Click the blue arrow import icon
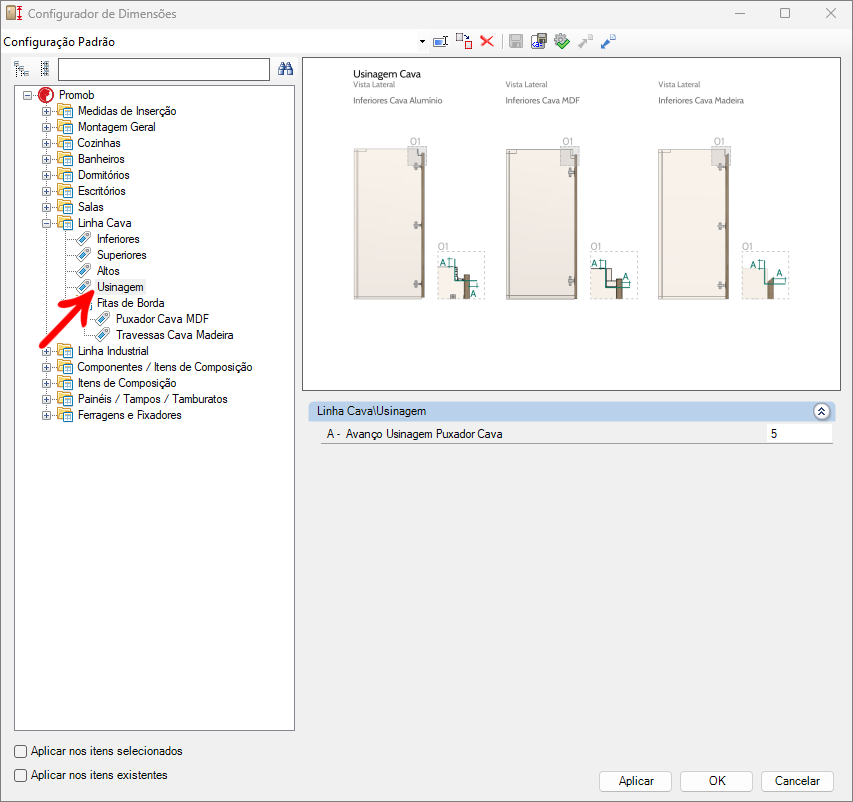The height and width of the screenshot is (802, 853). (x=608, y=41)
